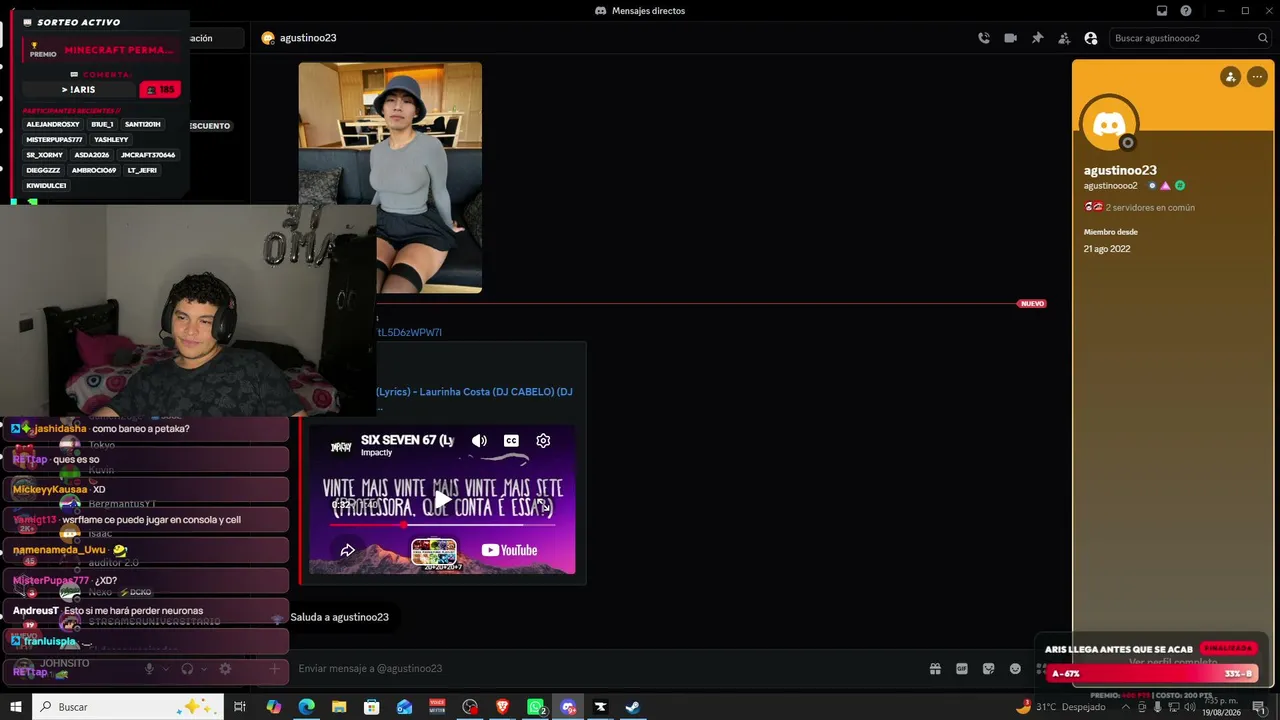
Task: Click the Windows taskbar Buscar search box
Action: 127,707
